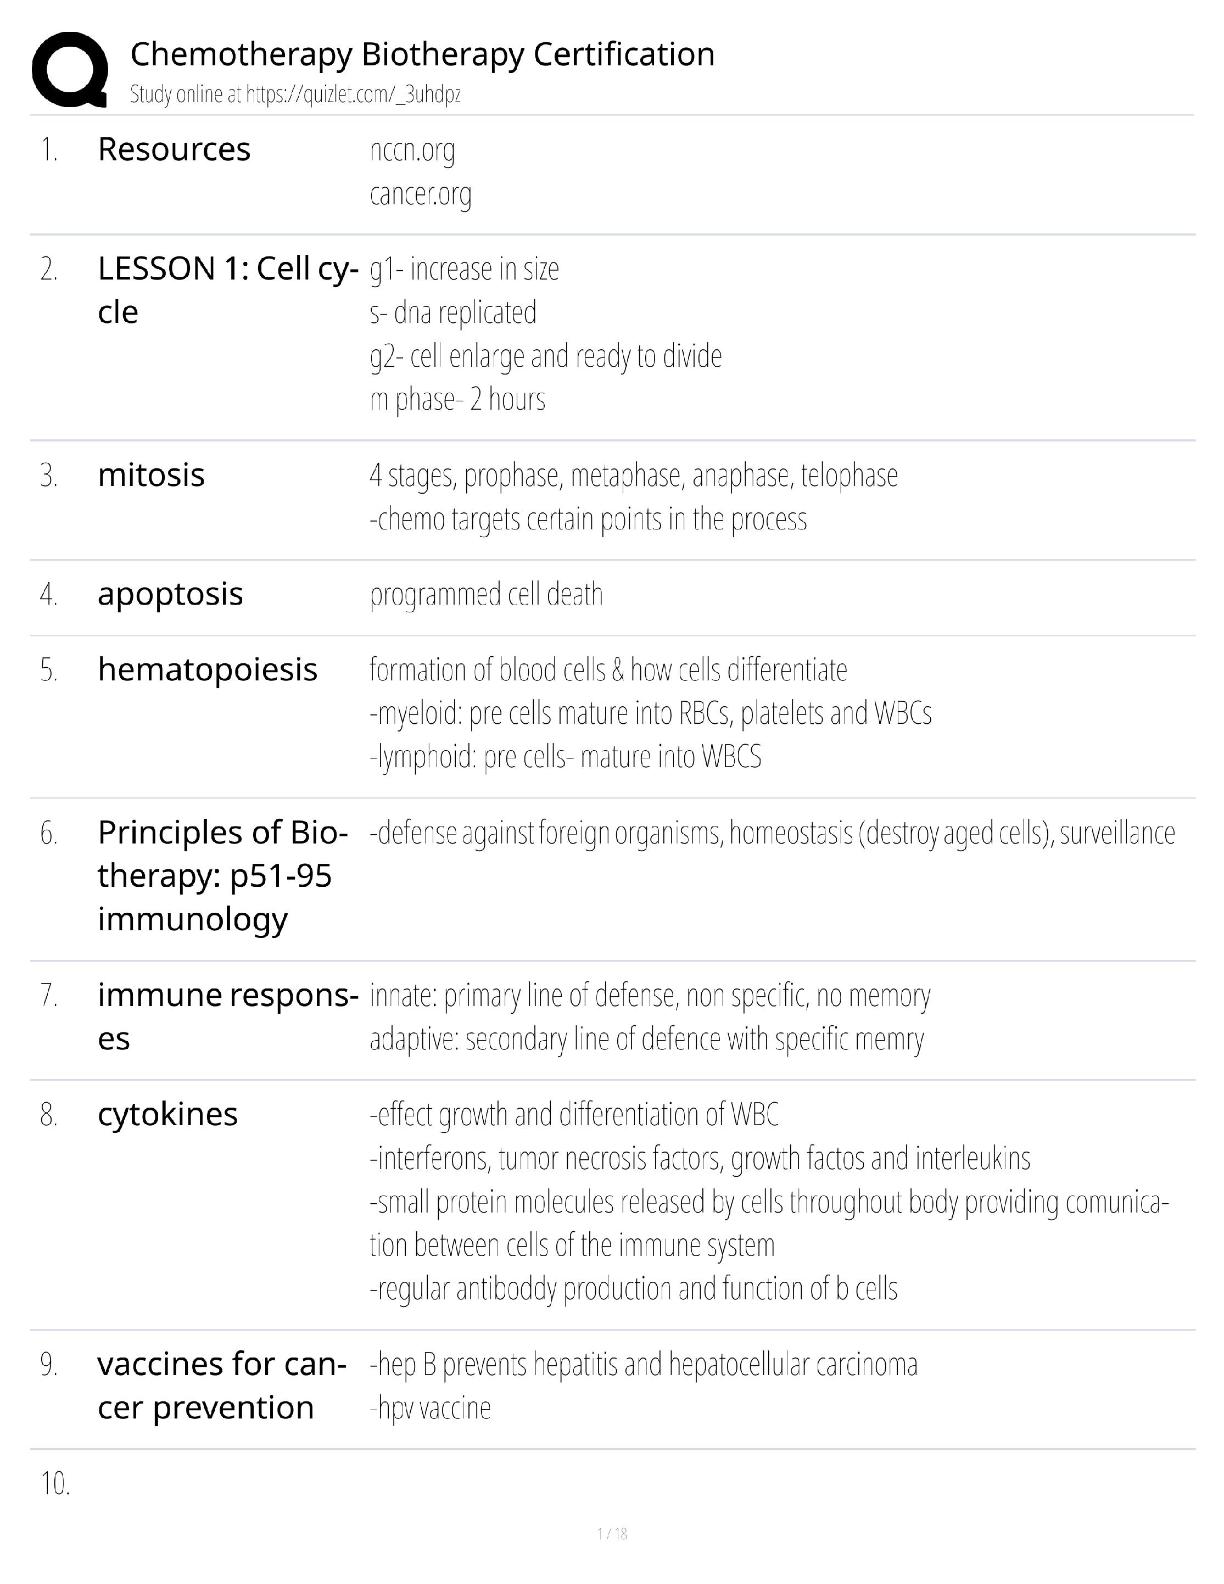Click the nccn.org resource text
Screen dimensions: 1224x1584
click(412, 151)
